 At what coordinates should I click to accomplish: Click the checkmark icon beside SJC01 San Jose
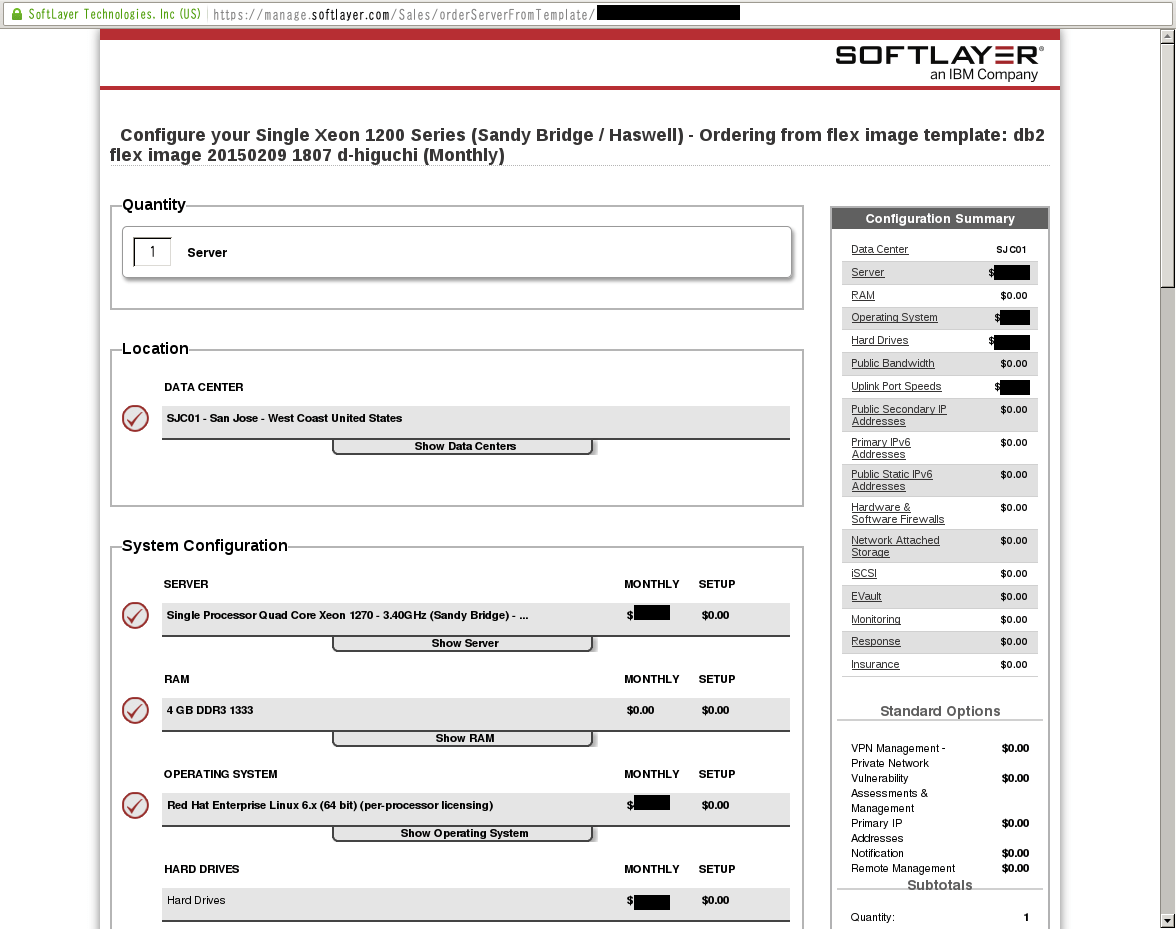coord(136,418)
